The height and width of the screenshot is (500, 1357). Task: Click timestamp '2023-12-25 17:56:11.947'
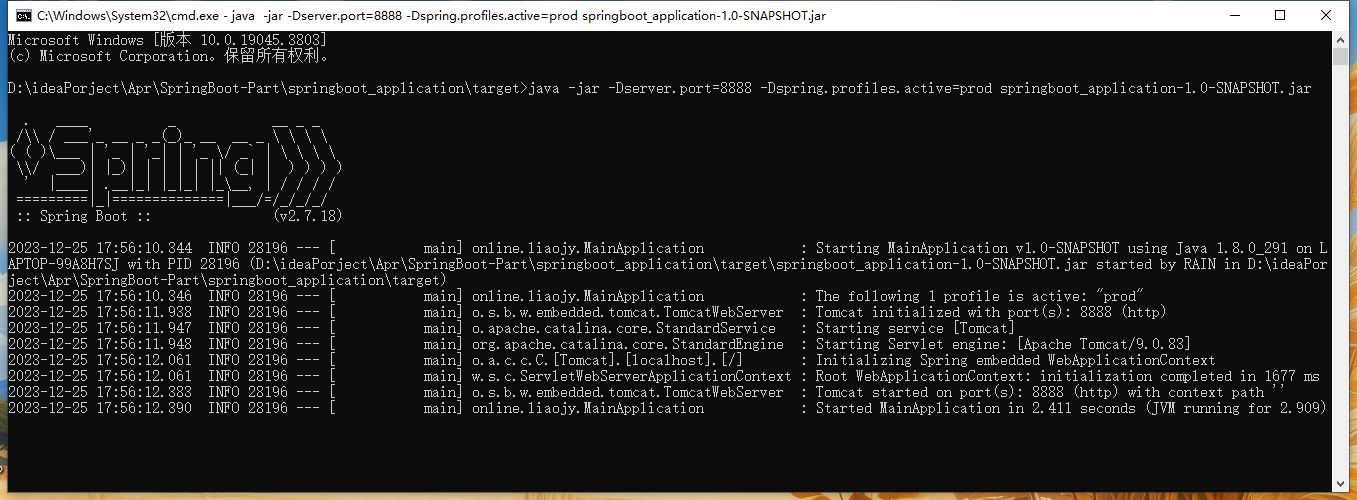(100, 328)
